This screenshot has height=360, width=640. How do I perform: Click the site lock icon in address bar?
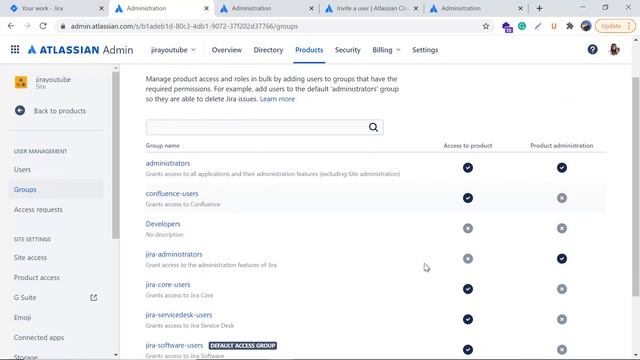point(62,26)
